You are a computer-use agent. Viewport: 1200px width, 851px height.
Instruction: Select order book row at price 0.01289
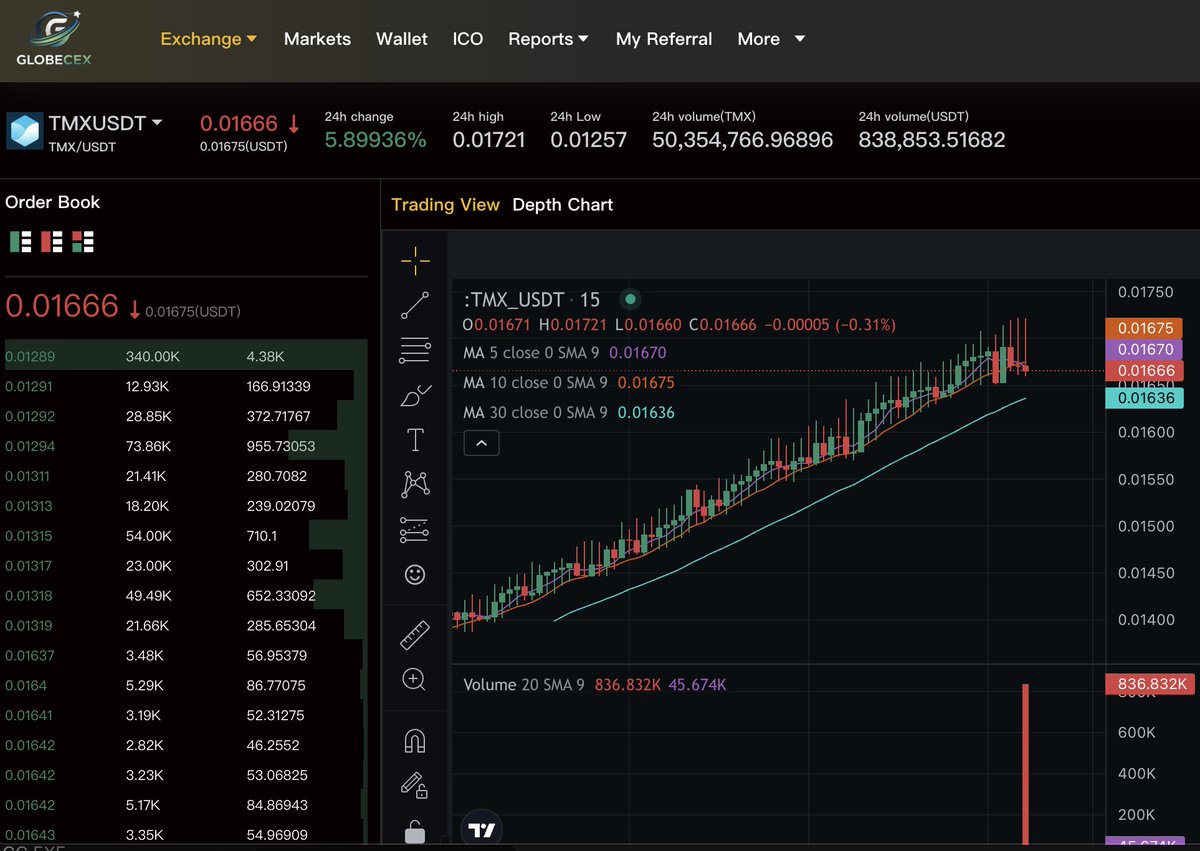click(186, 356)
